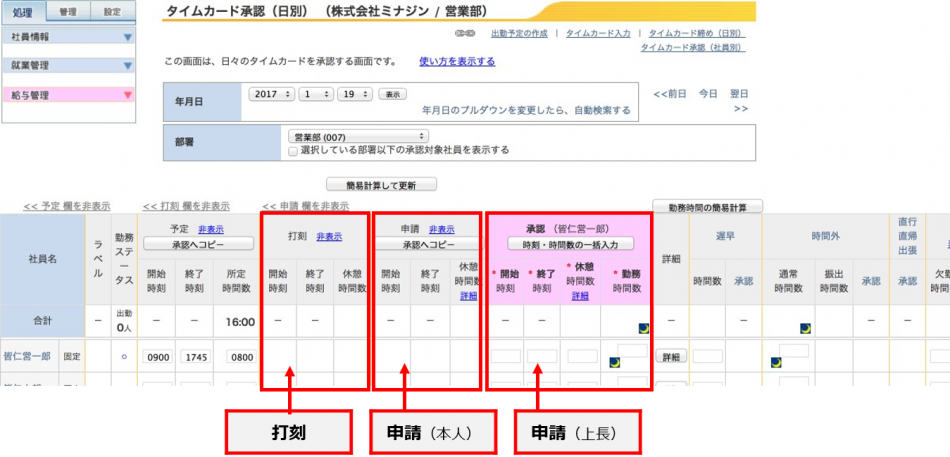Image resolution: width=950 pixels, height=457 pixels.
Task: Click moon icon in 合計 row 通常時間数 cell
Action: pyautogui.click(x=805, y=329)
